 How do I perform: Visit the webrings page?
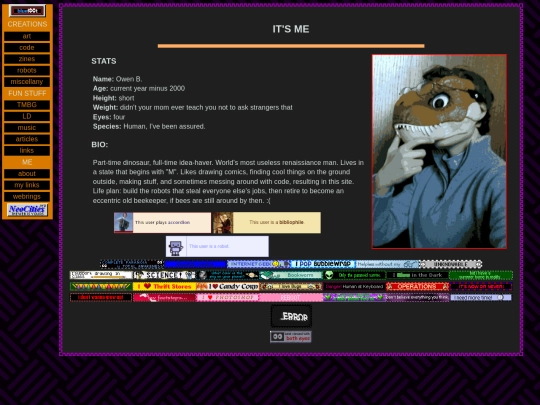coord(27,197)
